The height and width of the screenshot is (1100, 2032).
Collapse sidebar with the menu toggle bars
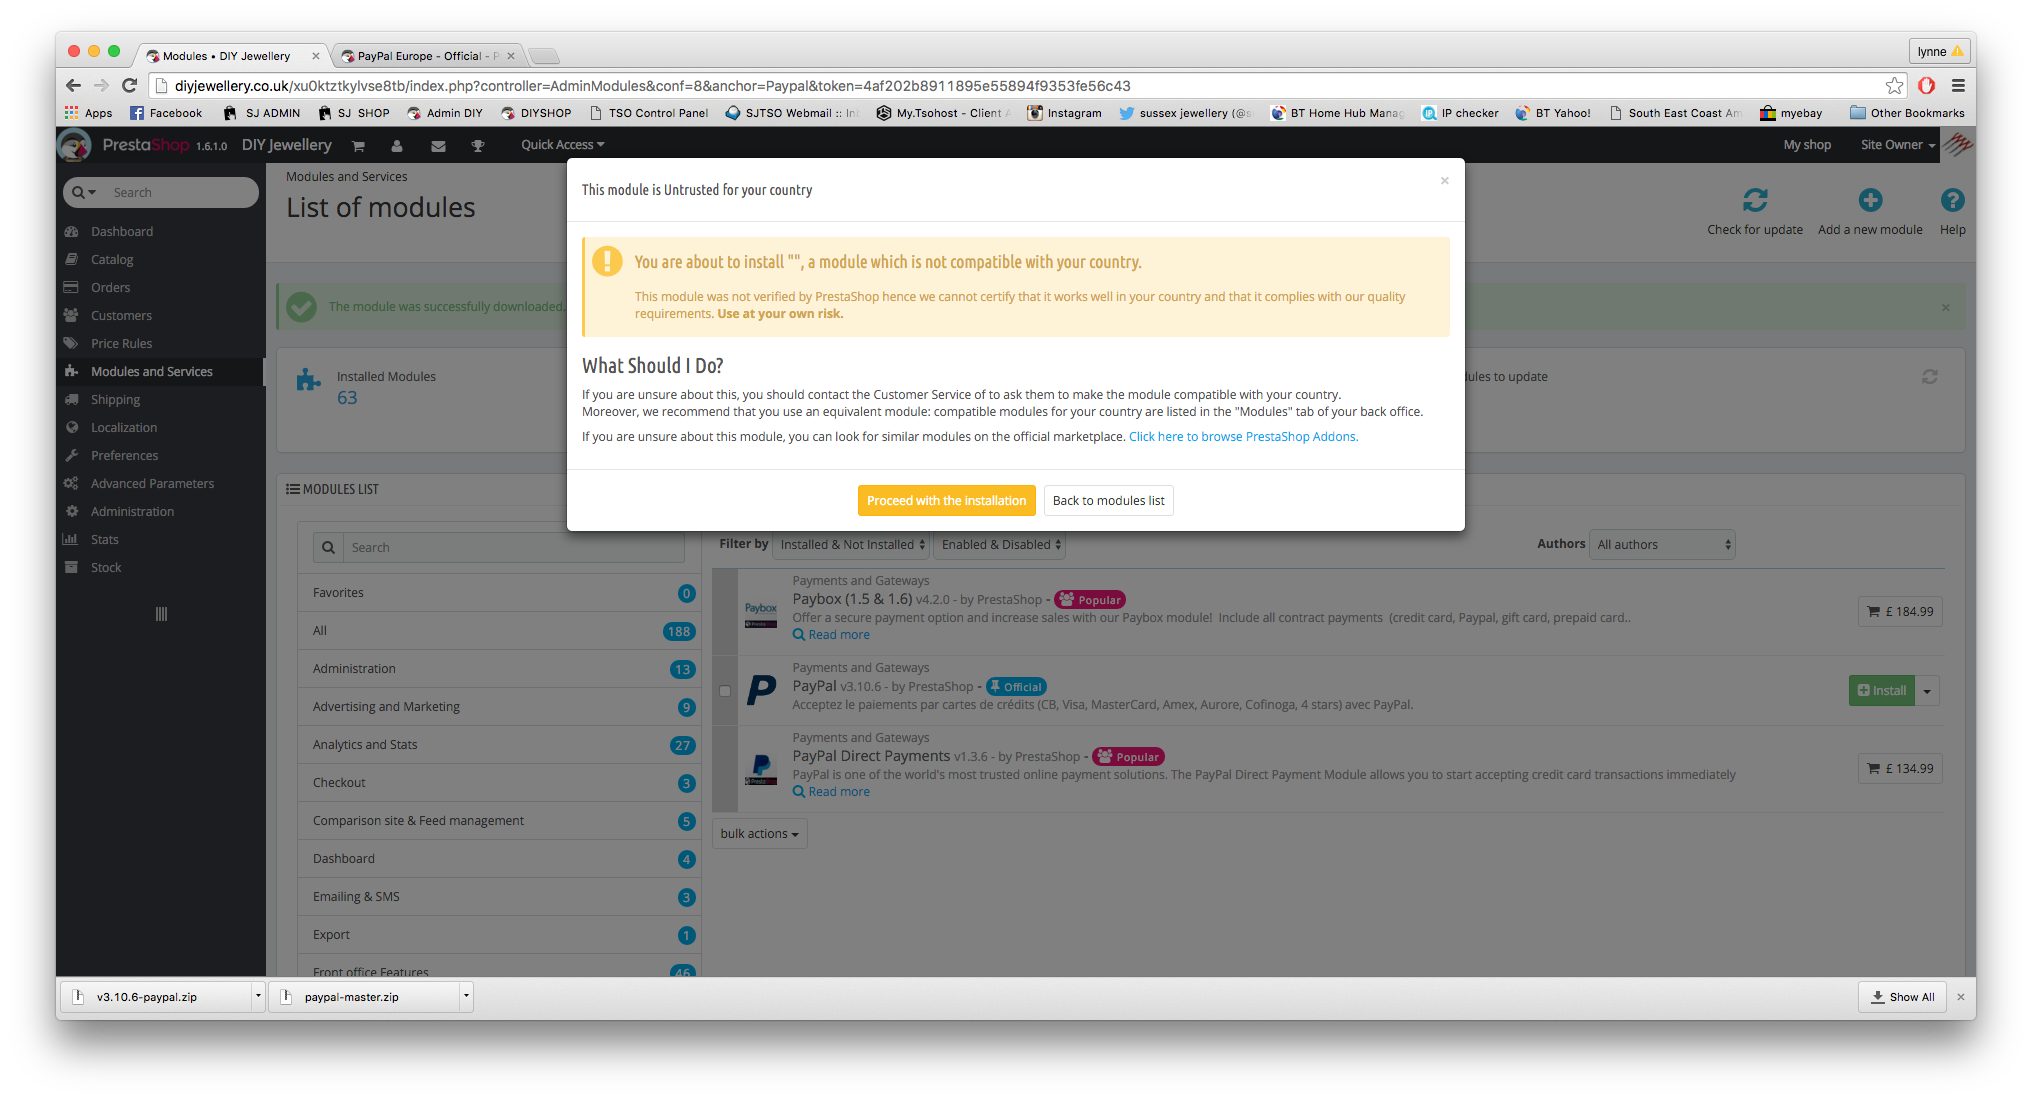click(161, 614)
